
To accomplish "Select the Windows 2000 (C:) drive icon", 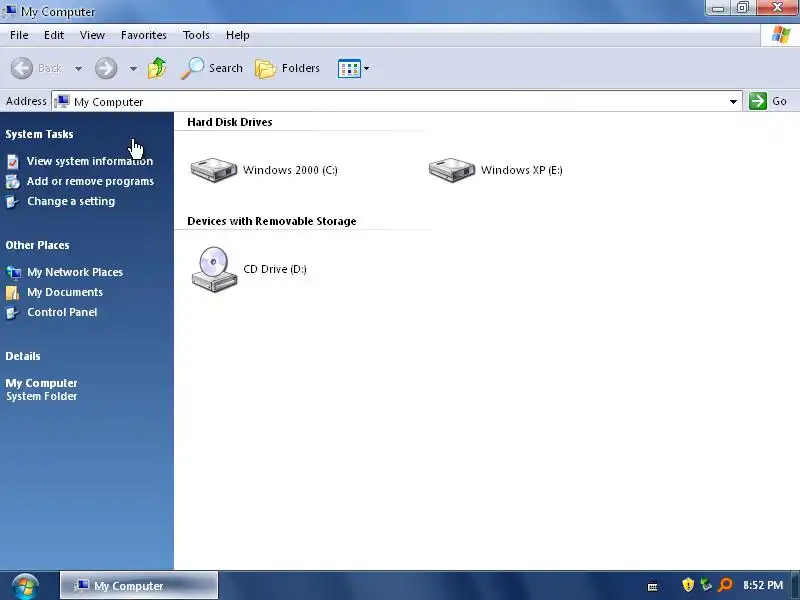I will pyautogui.click(x=214, y=169).
